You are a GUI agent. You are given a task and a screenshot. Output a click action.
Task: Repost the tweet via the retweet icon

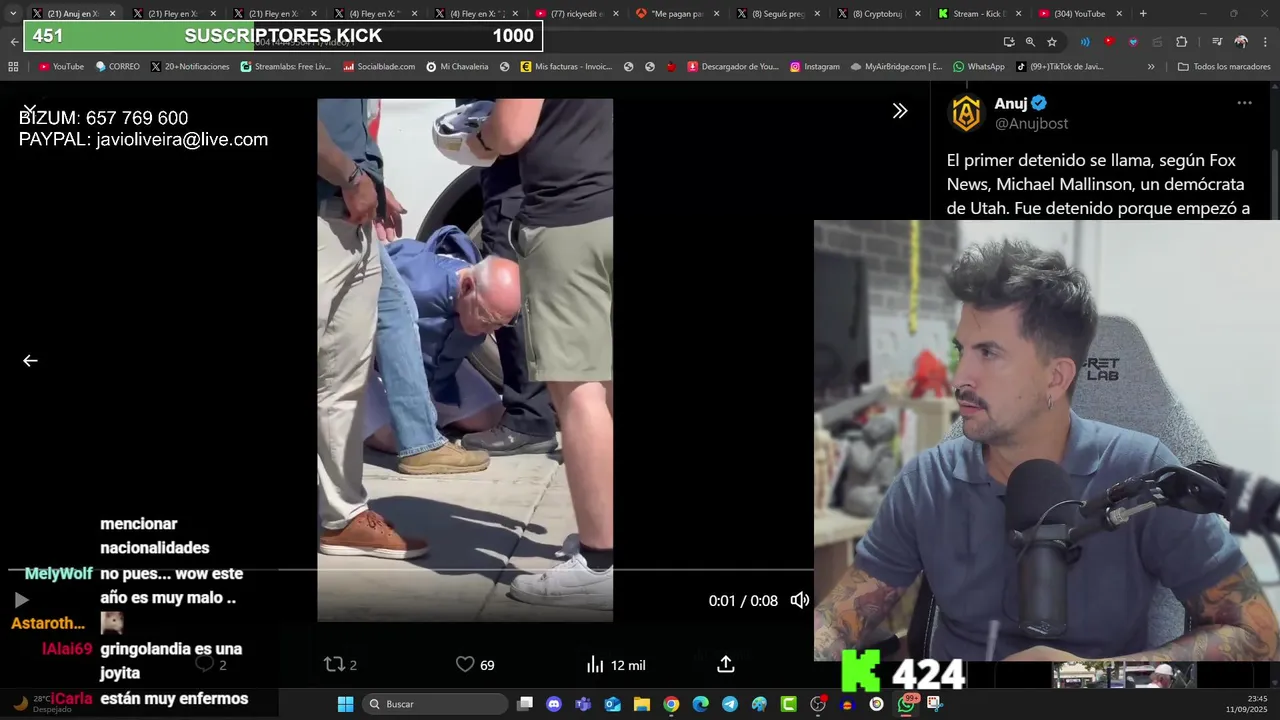334,664
